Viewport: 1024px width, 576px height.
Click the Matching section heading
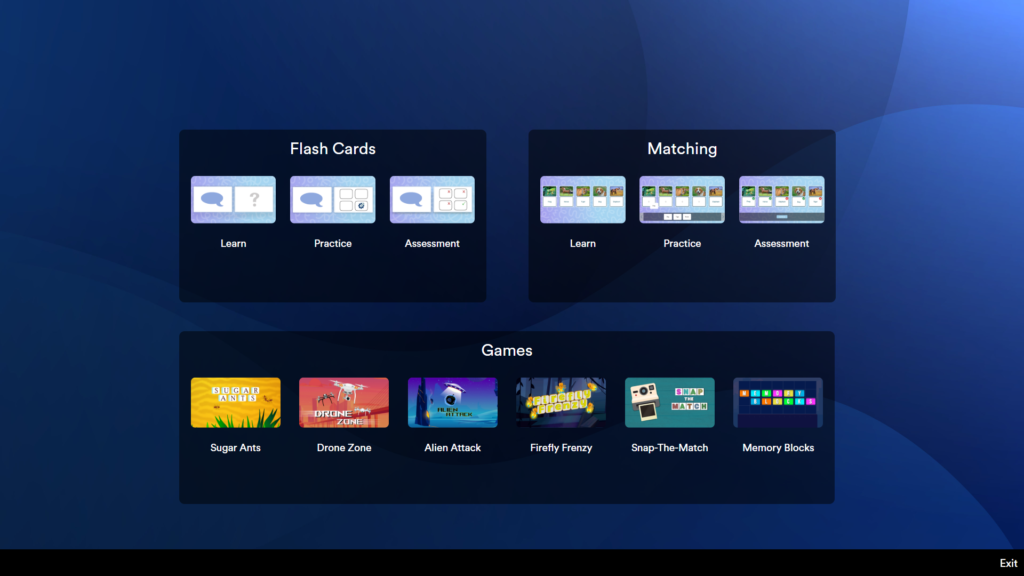pos(682,149)
